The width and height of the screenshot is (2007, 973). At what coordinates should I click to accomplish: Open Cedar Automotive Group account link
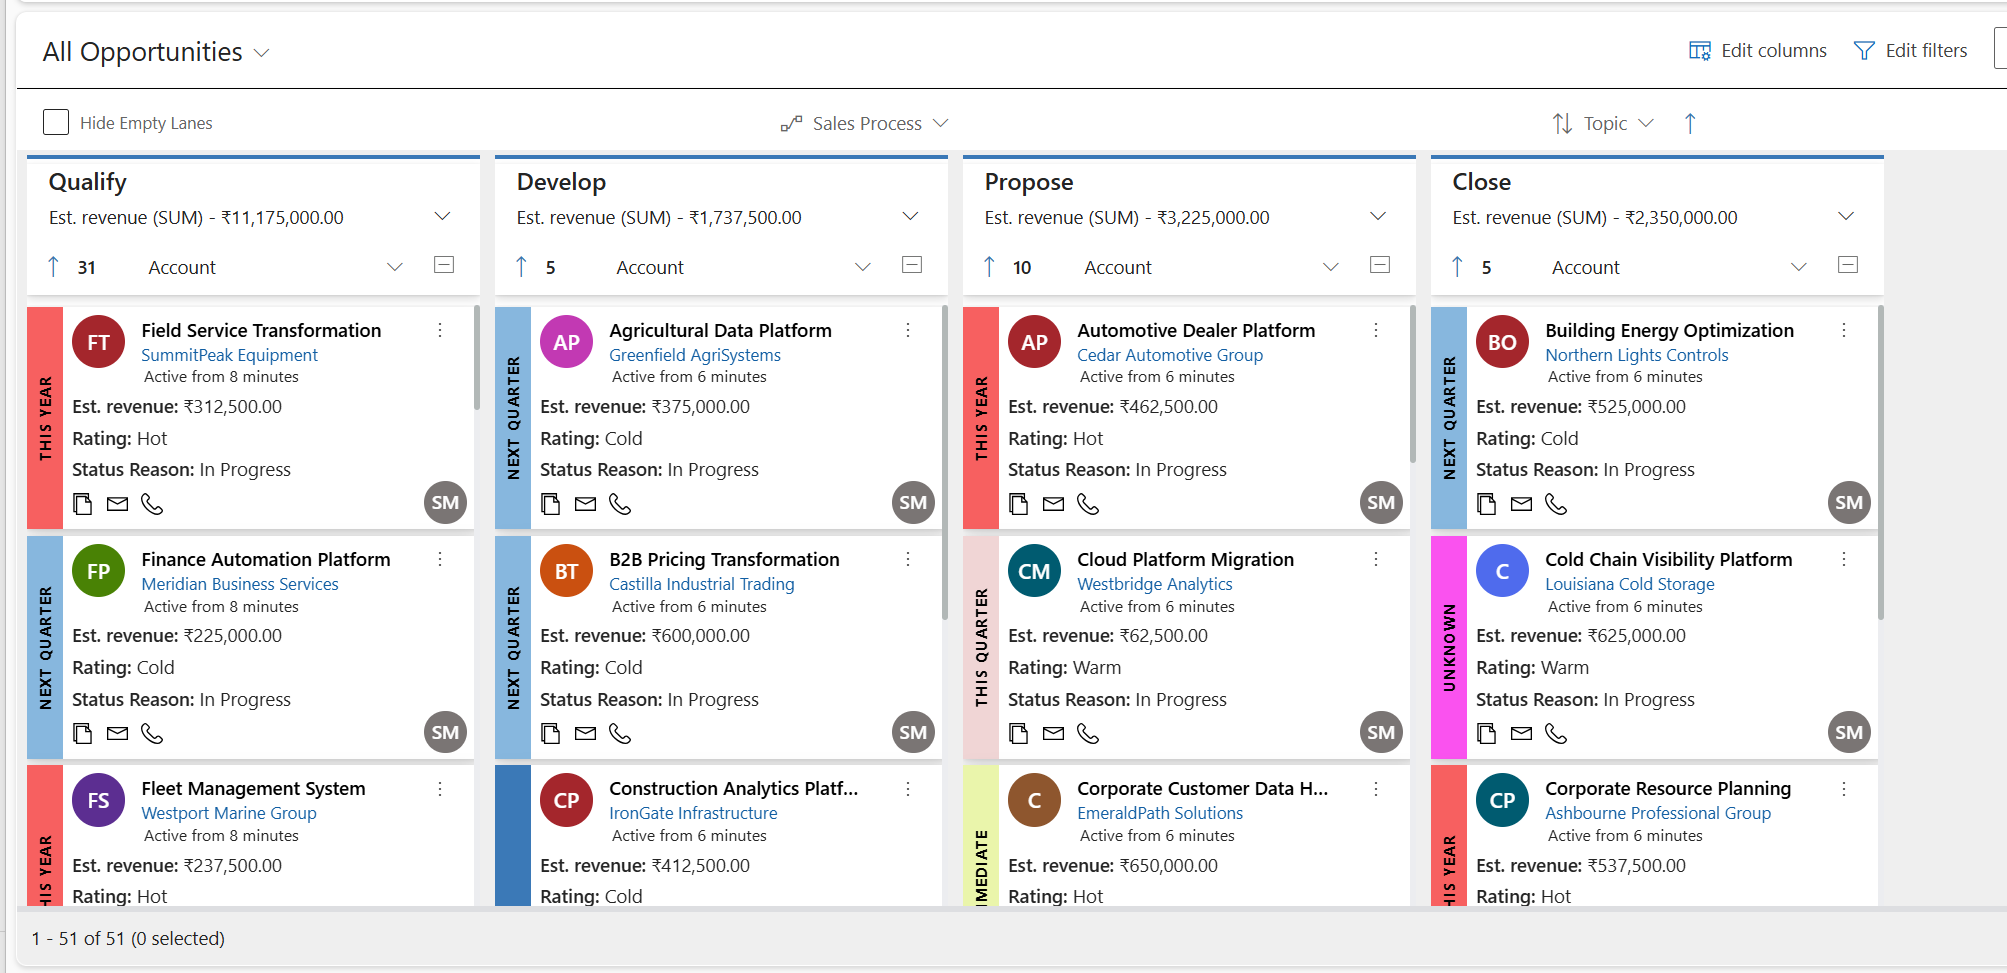click(x=1170, y=355)
